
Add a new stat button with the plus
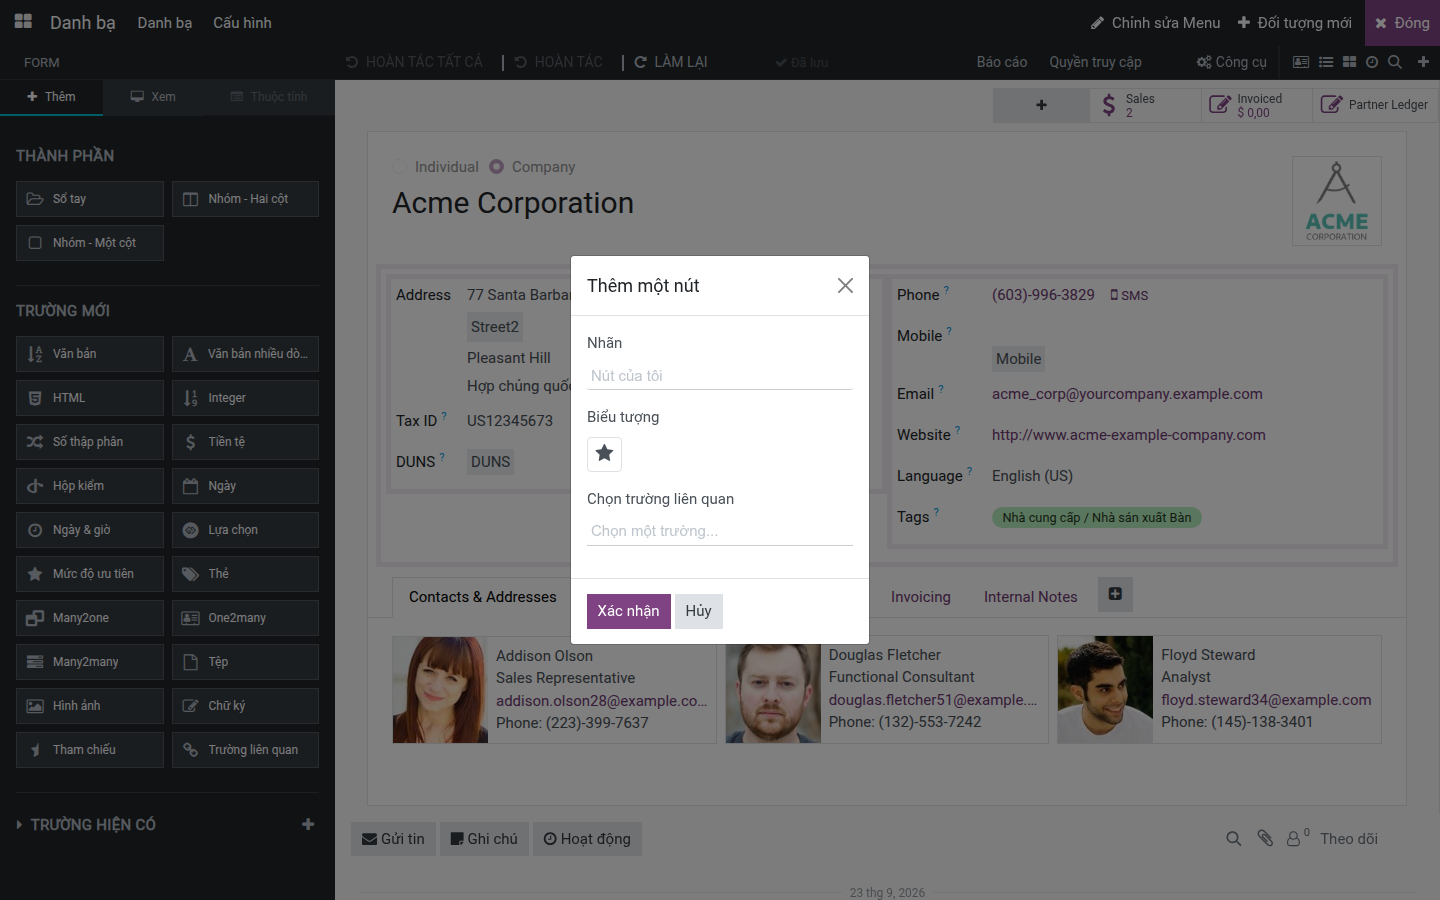[1041, 105]
